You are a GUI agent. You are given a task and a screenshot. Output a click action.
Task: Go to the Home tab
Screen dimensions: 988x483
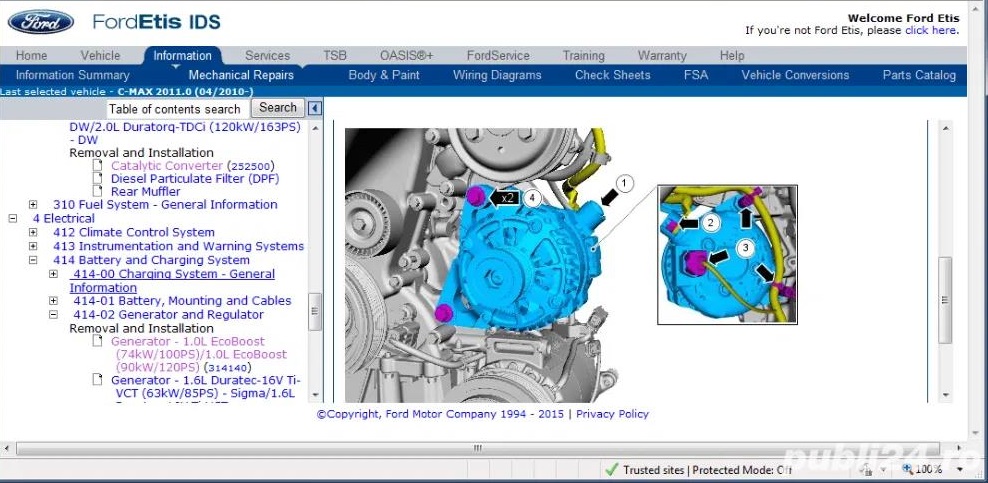pyautogui.click(x=32, y=55)
